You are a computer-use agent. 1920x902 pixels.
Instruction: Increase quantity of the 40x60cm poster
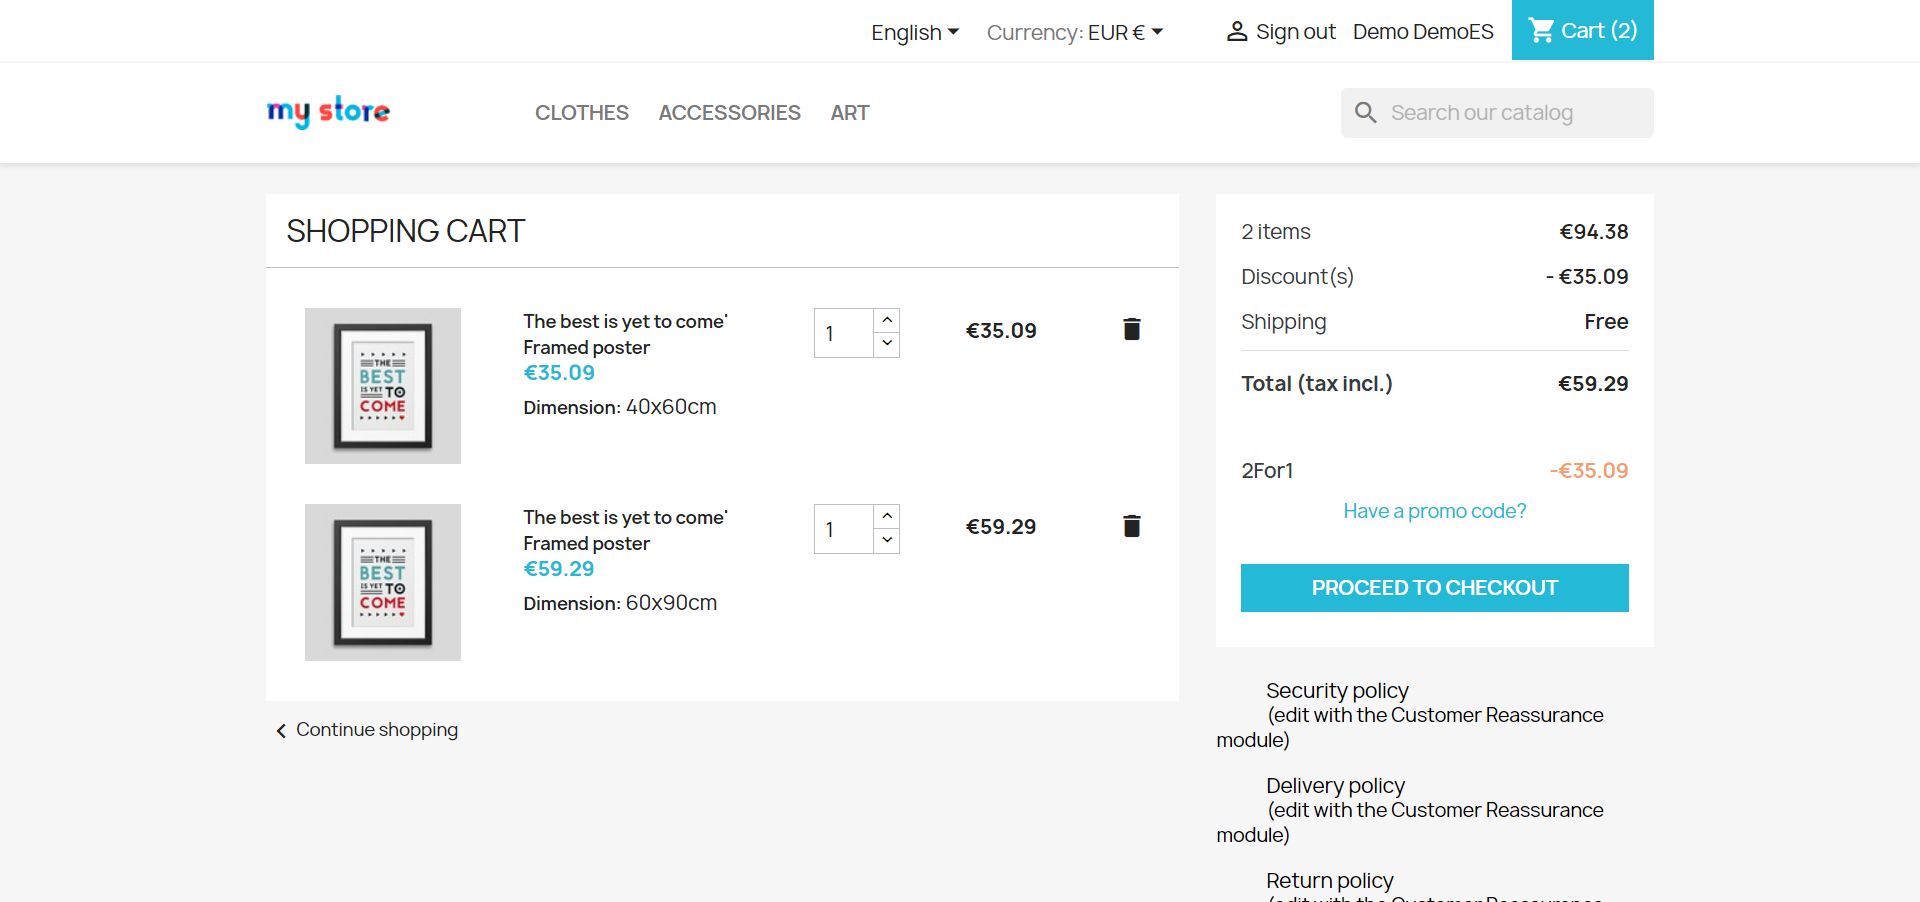887,320
